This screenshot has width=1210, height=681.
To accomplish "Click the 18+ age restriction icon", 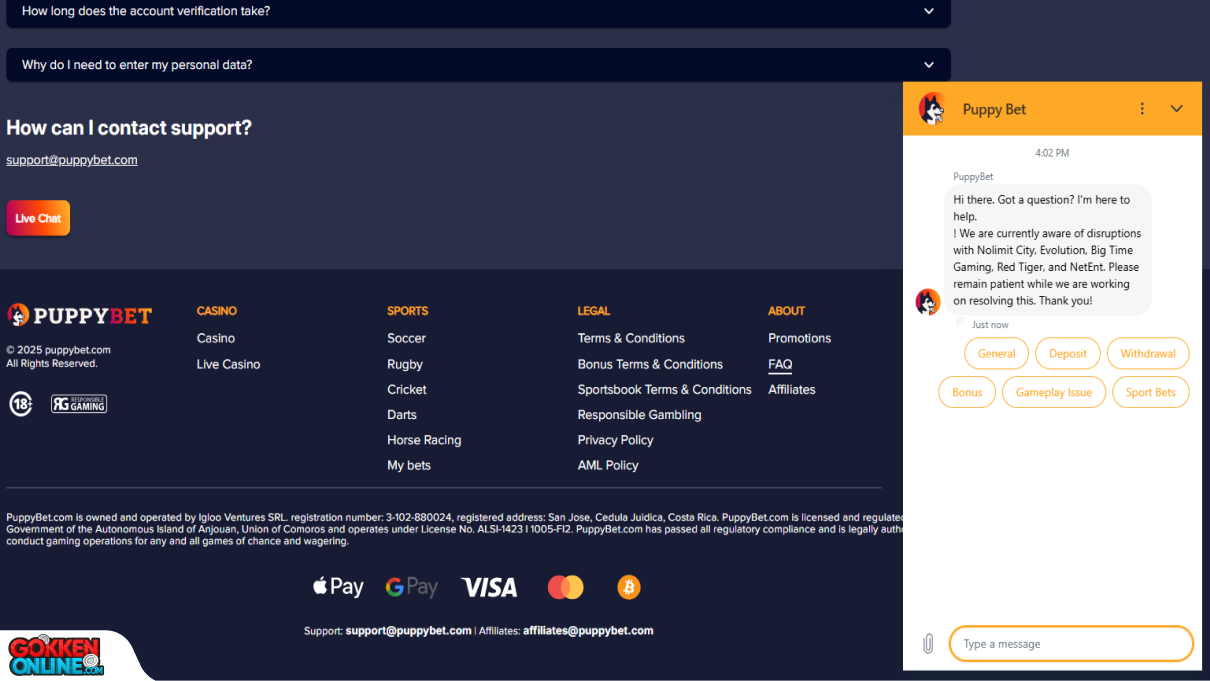I will [x=20, y=403].
